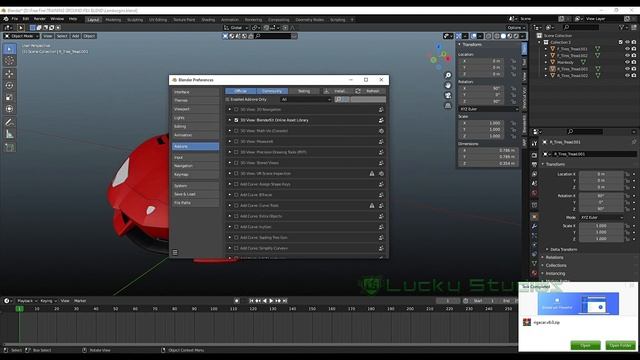Disable the BlenderKit Online Asset Library checkbox
This screenshot has width=640, height=360.
(x=236, y=120)
